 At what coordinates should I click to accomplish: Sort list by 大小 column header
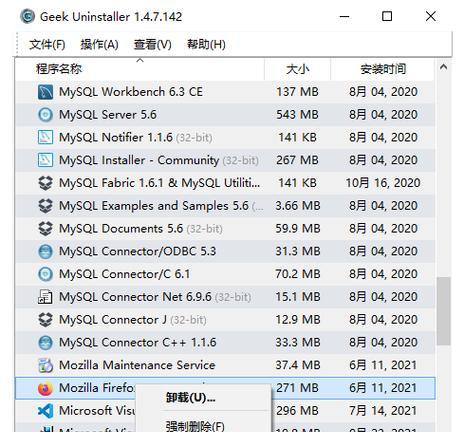tap(297, 69)
